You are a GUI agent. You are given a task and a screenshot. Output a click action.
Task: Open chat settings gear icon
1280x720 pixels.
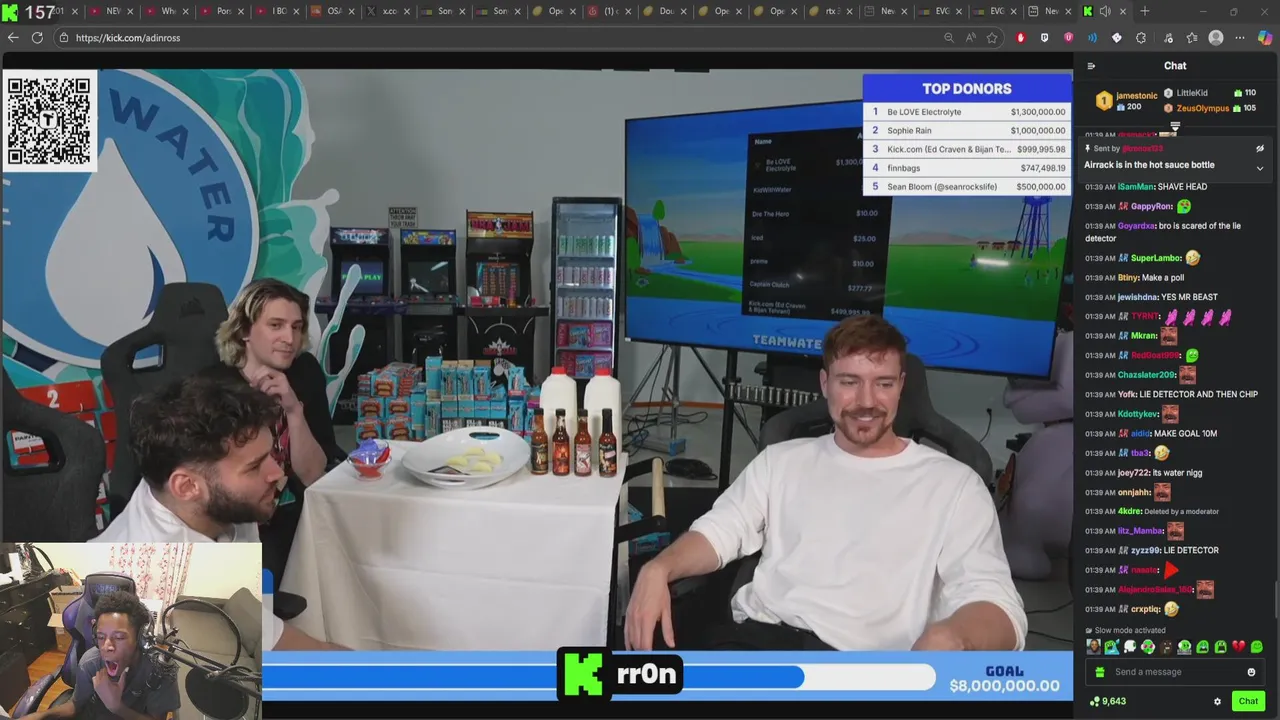(x=1217, y=701)
